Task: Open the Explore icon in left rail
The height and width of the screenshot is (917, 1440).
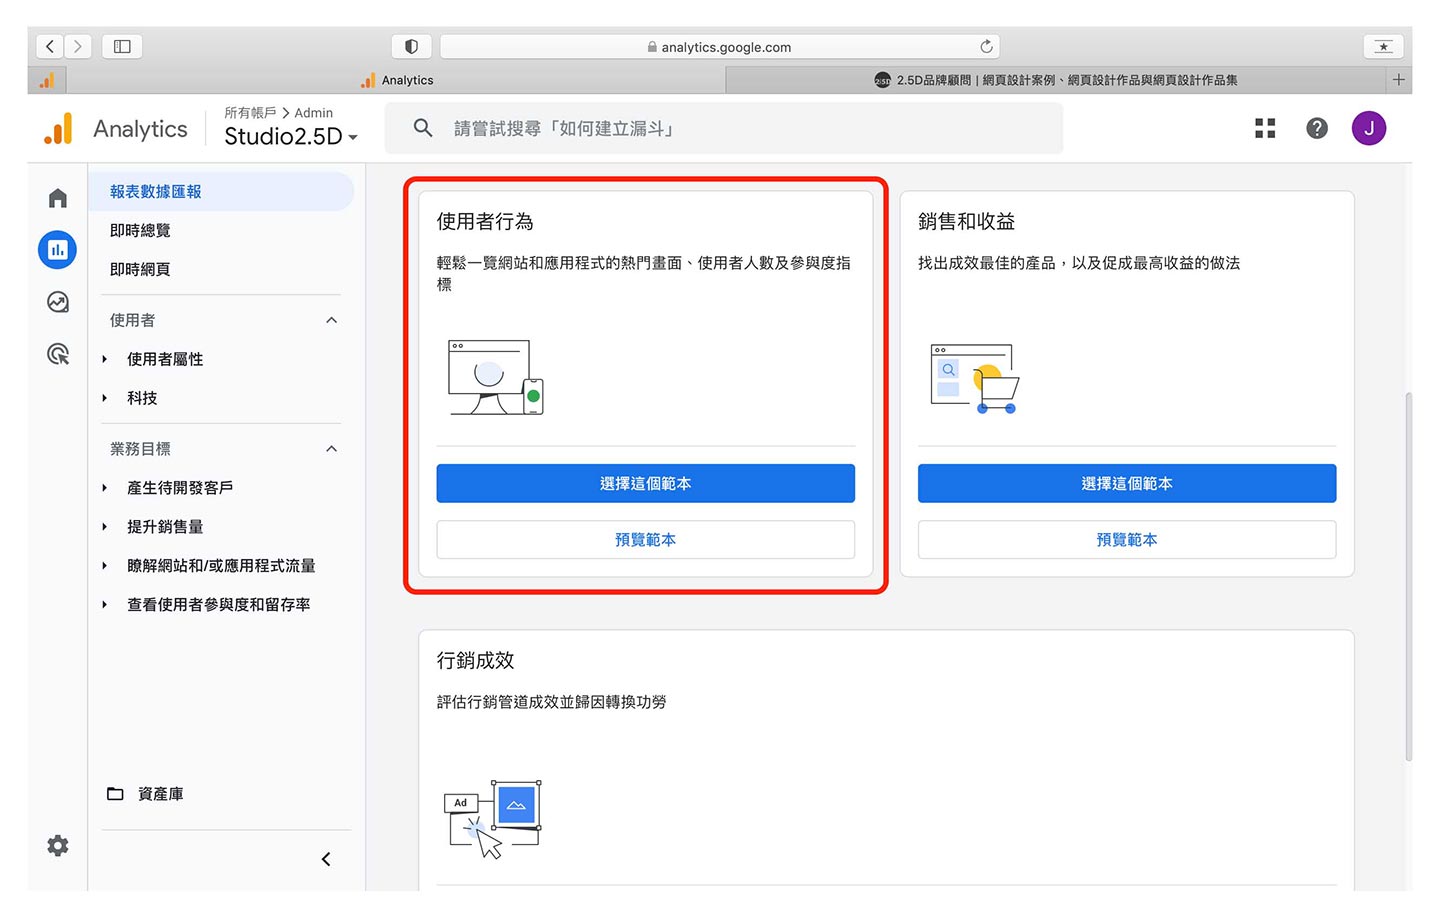Action: pos(58,302)
